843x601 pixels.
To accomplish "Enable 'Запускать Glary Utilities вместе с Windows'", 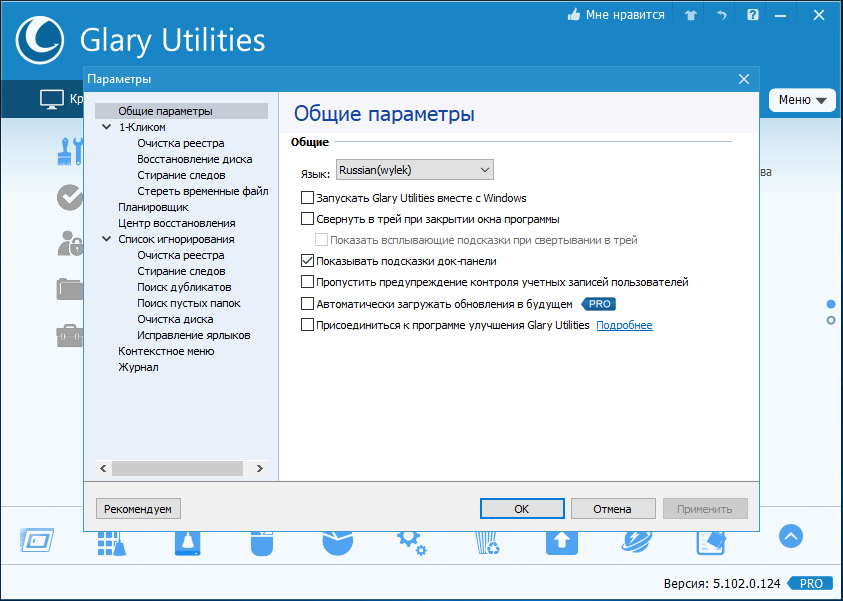I will coord(307,198).
